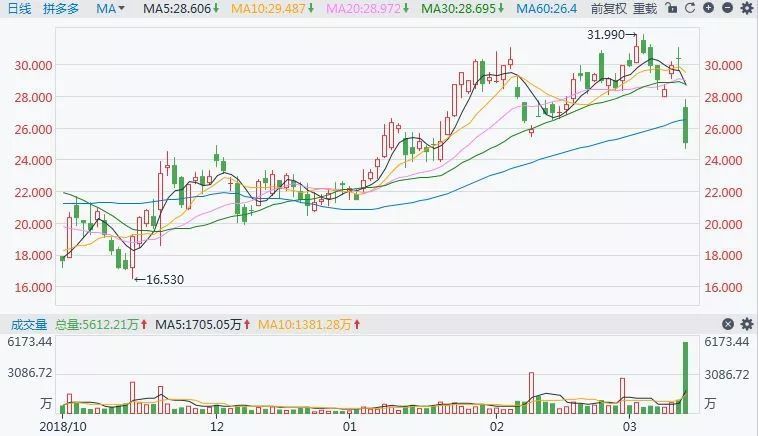Zoom in with the plus icon
The image size is (758, 436).
coord(708,8)
